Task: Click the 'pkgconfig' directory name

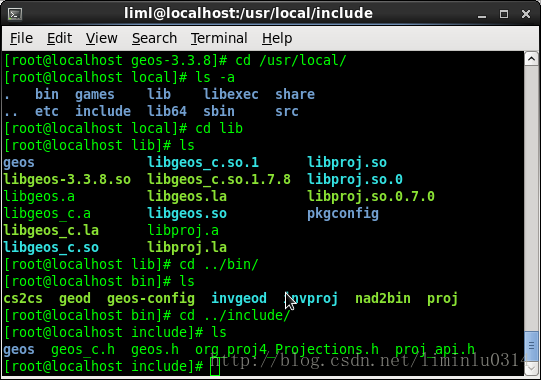Action: [x=343, y=213]
